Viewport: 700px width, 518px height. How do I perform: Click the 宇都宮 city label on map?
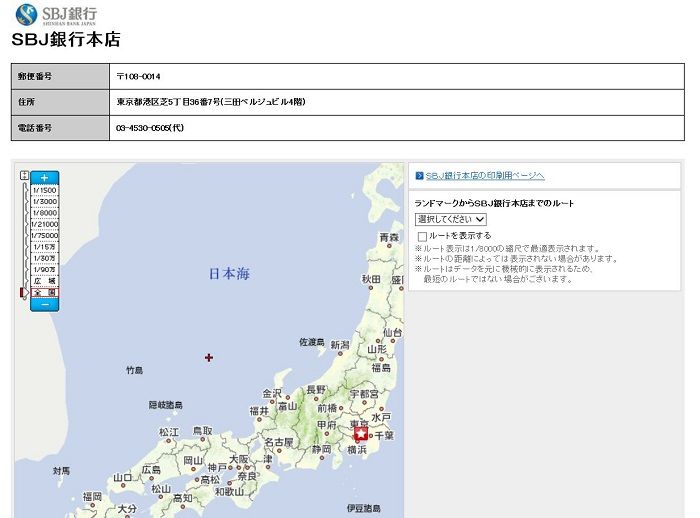[x=364, y=394]
